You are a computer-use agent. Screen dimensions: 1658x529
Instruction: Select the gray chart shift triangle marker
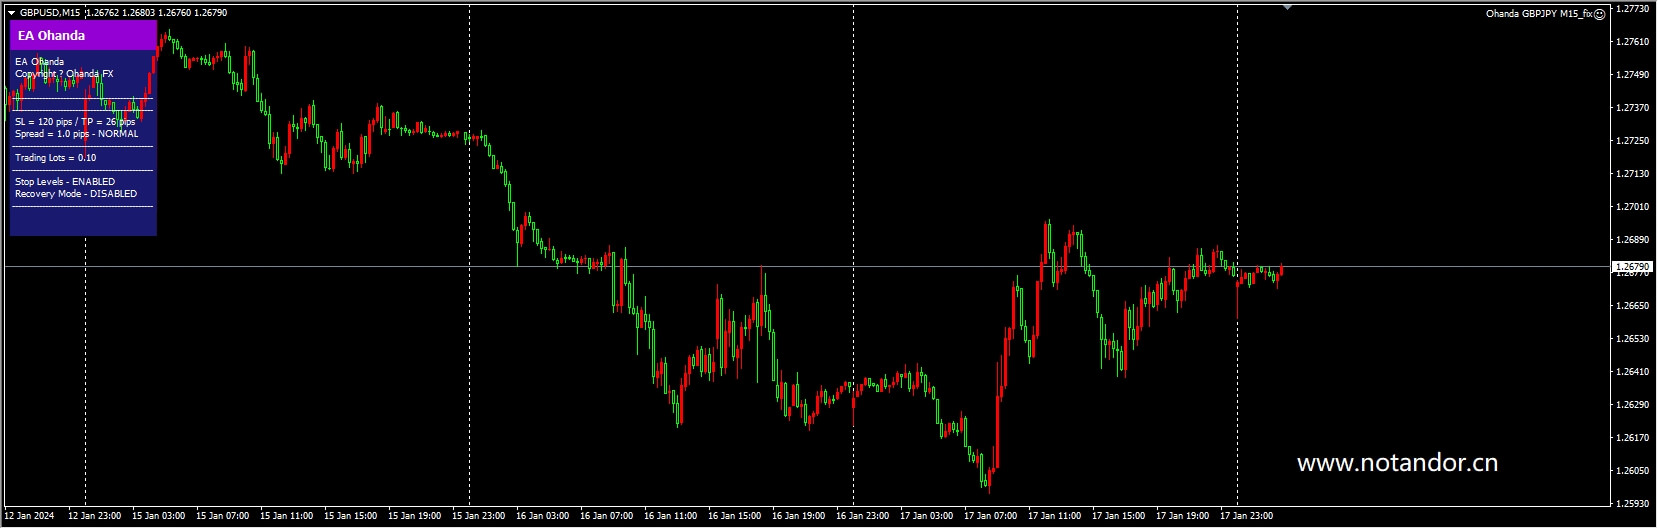1288,7
